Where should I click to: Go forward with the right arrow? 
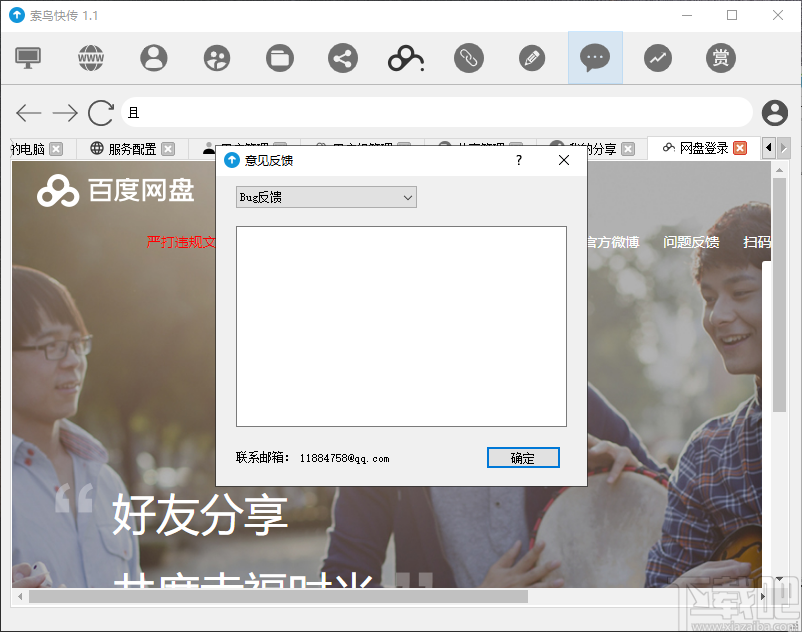(65, 112)
